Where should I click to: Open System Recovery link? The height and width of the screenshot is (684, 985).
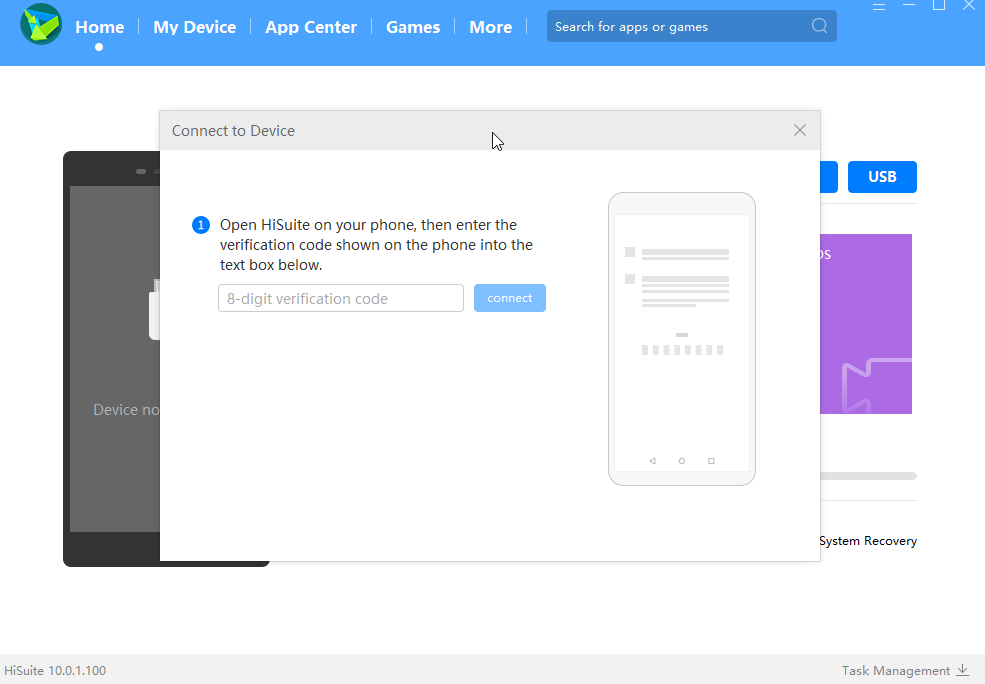[868, 541]
